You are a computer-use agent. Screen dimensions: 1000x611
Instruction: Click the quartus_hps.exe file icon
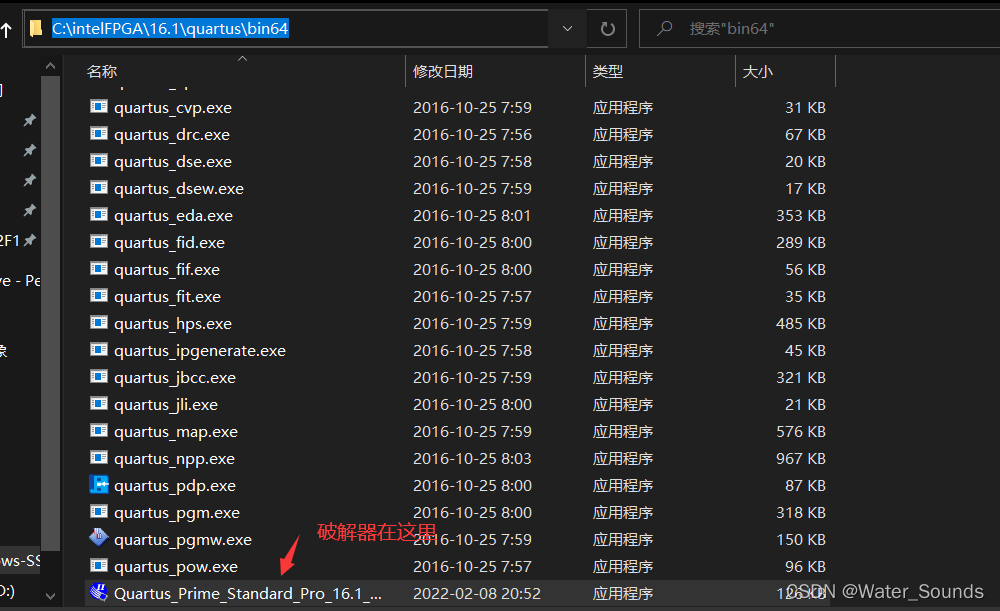(99, 322)
